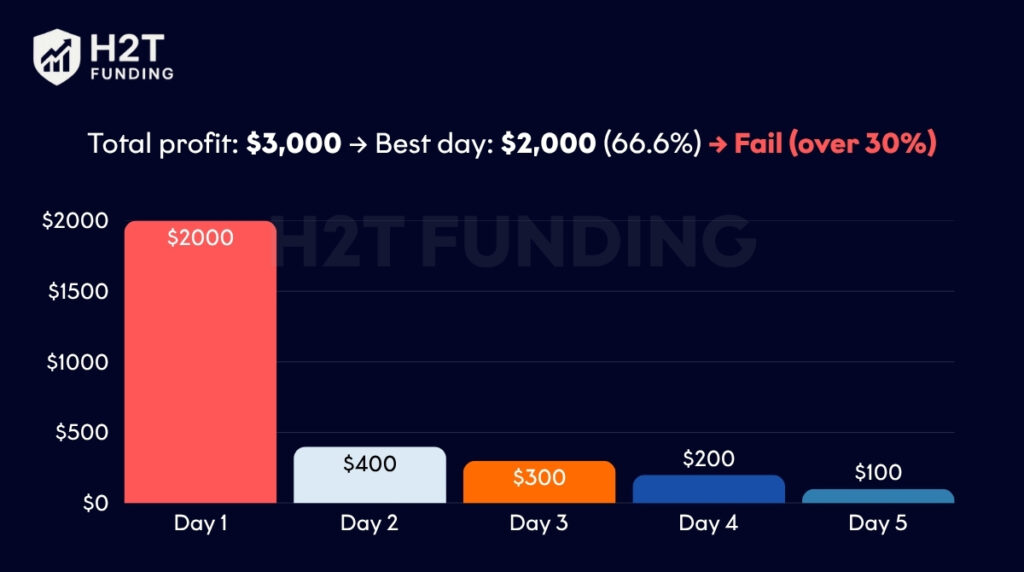
Task: Click the Day 5 axis label
Action: pos(878,523)
